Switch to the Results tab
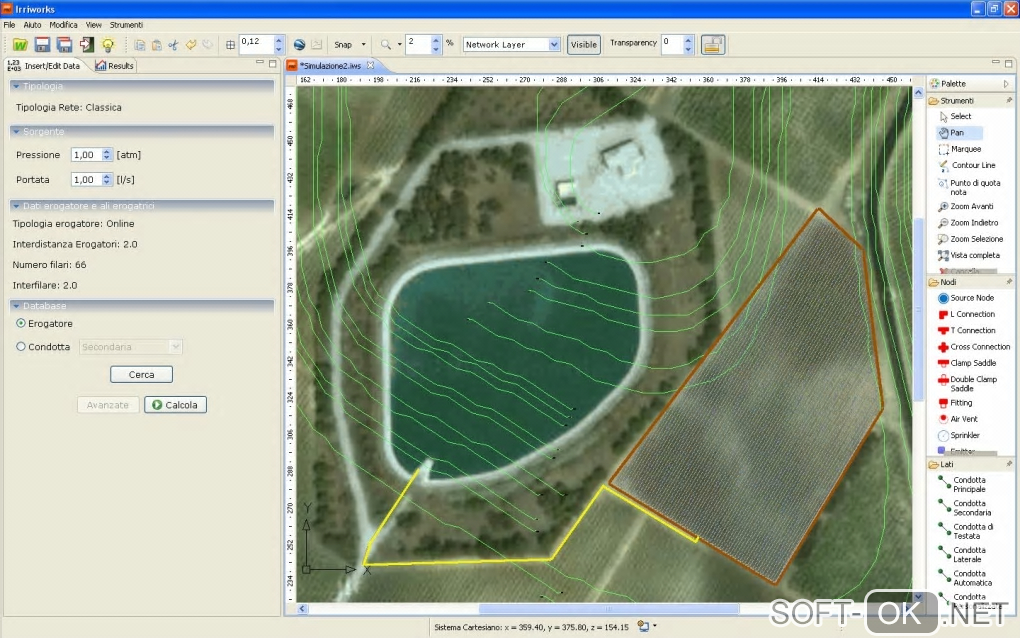This screenshot has height=638, width=1020. click(114, 66)
